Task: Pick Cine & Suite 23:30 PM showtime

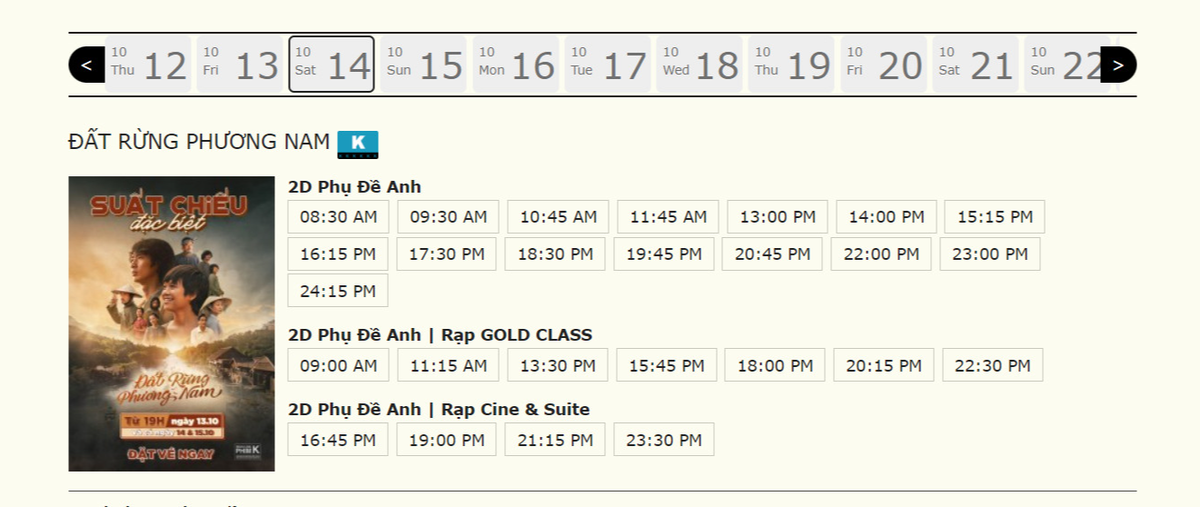Action: tap(664, 439)
